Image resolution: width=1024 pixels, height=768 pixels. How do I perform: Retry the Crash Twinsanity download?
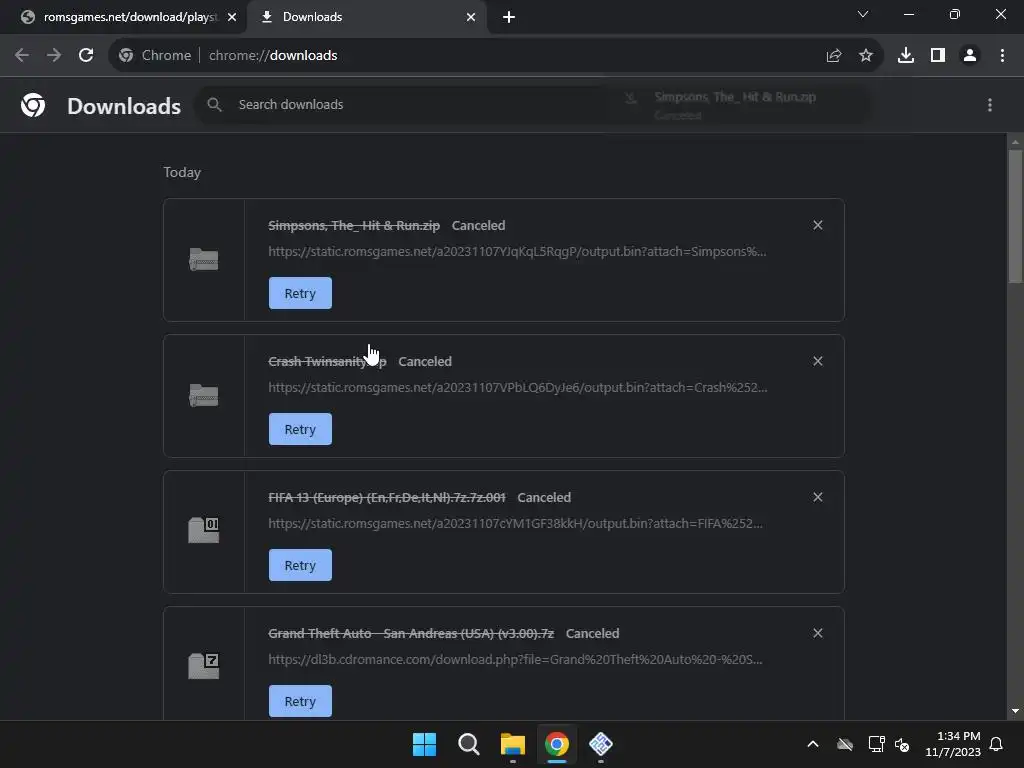coord(300,429)
